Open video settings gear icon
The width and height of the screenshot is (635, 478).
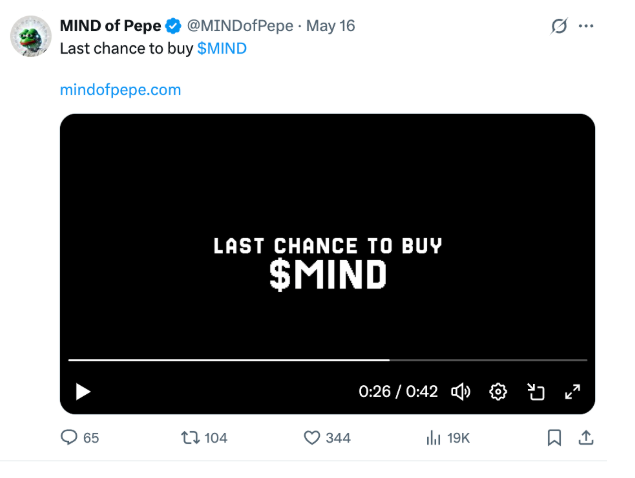[x=498, y=392]
